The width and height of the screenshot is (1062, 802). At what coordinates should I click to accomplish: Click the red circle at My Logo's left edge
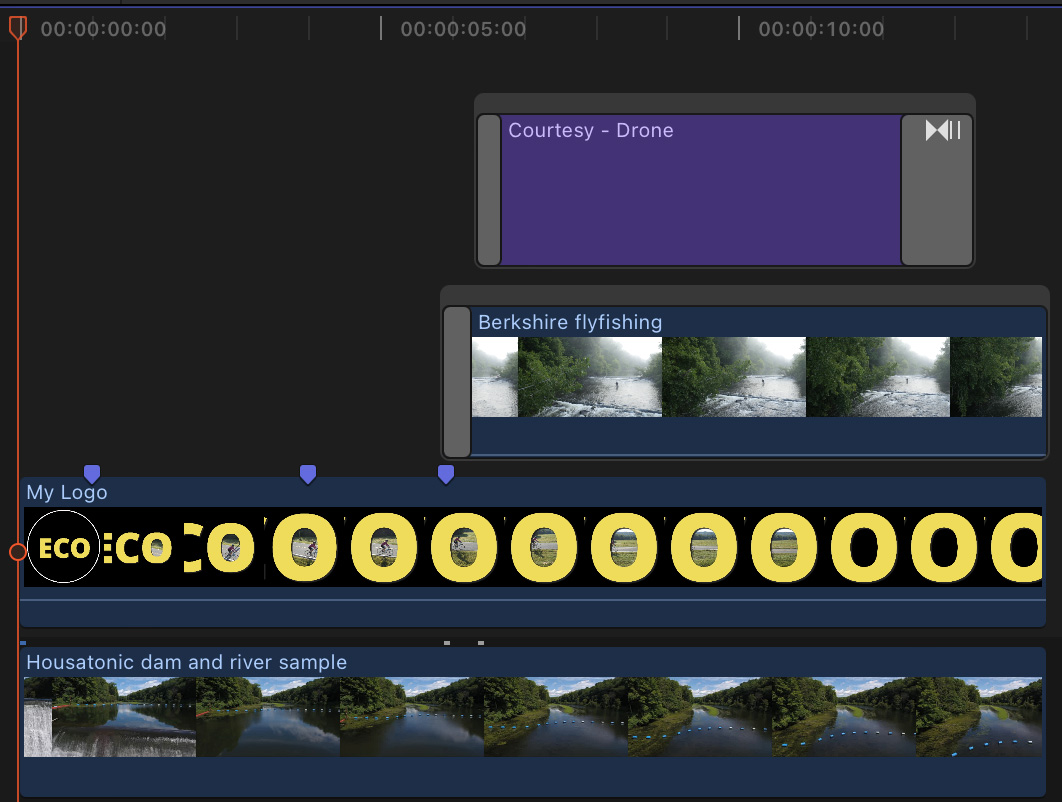pyautogui.click(x=17, y=552)
